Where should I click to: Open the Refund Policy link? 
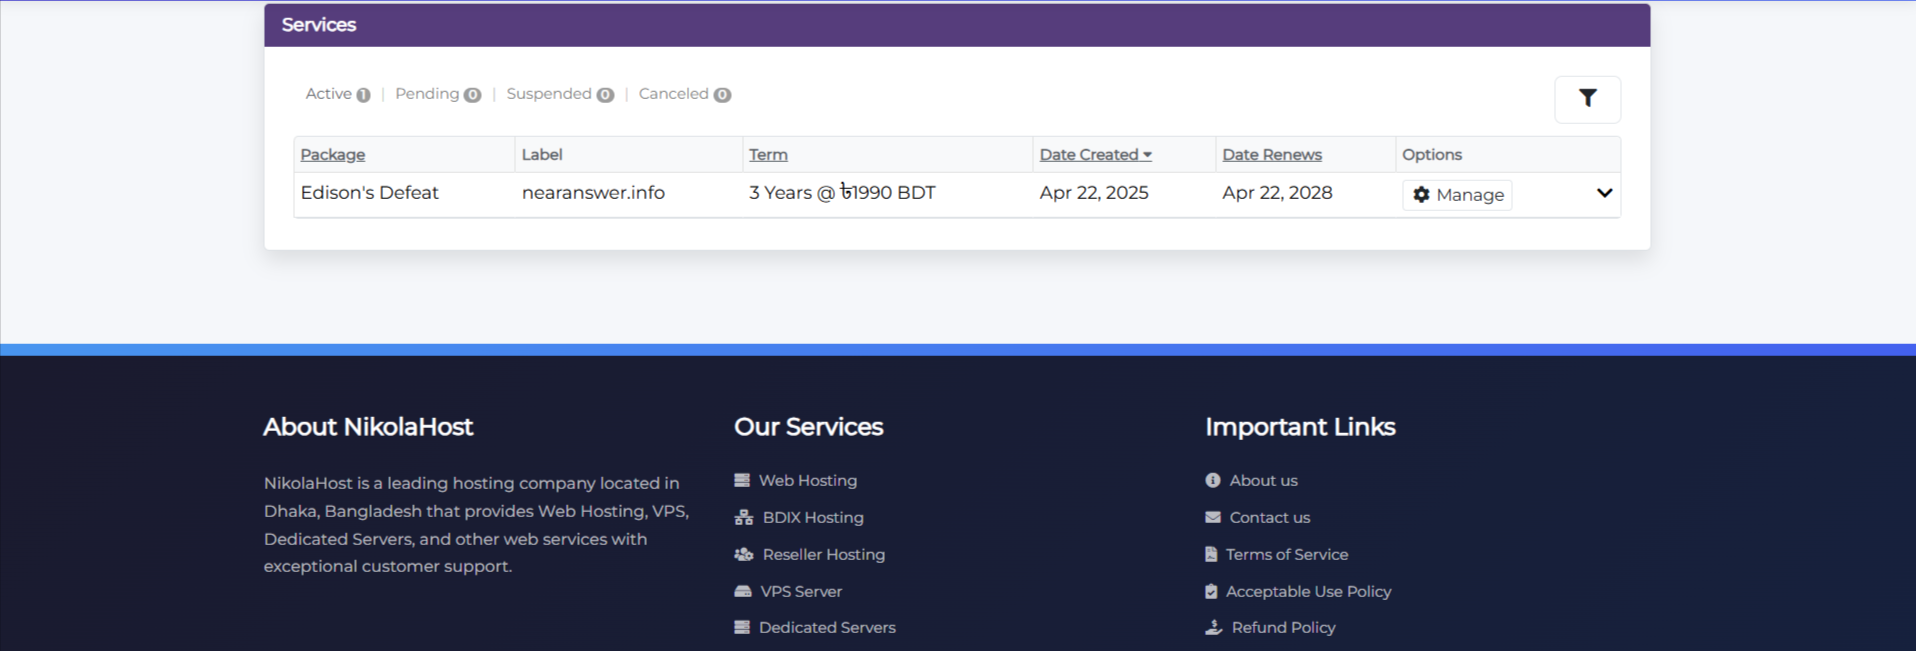coord(1283,628)
